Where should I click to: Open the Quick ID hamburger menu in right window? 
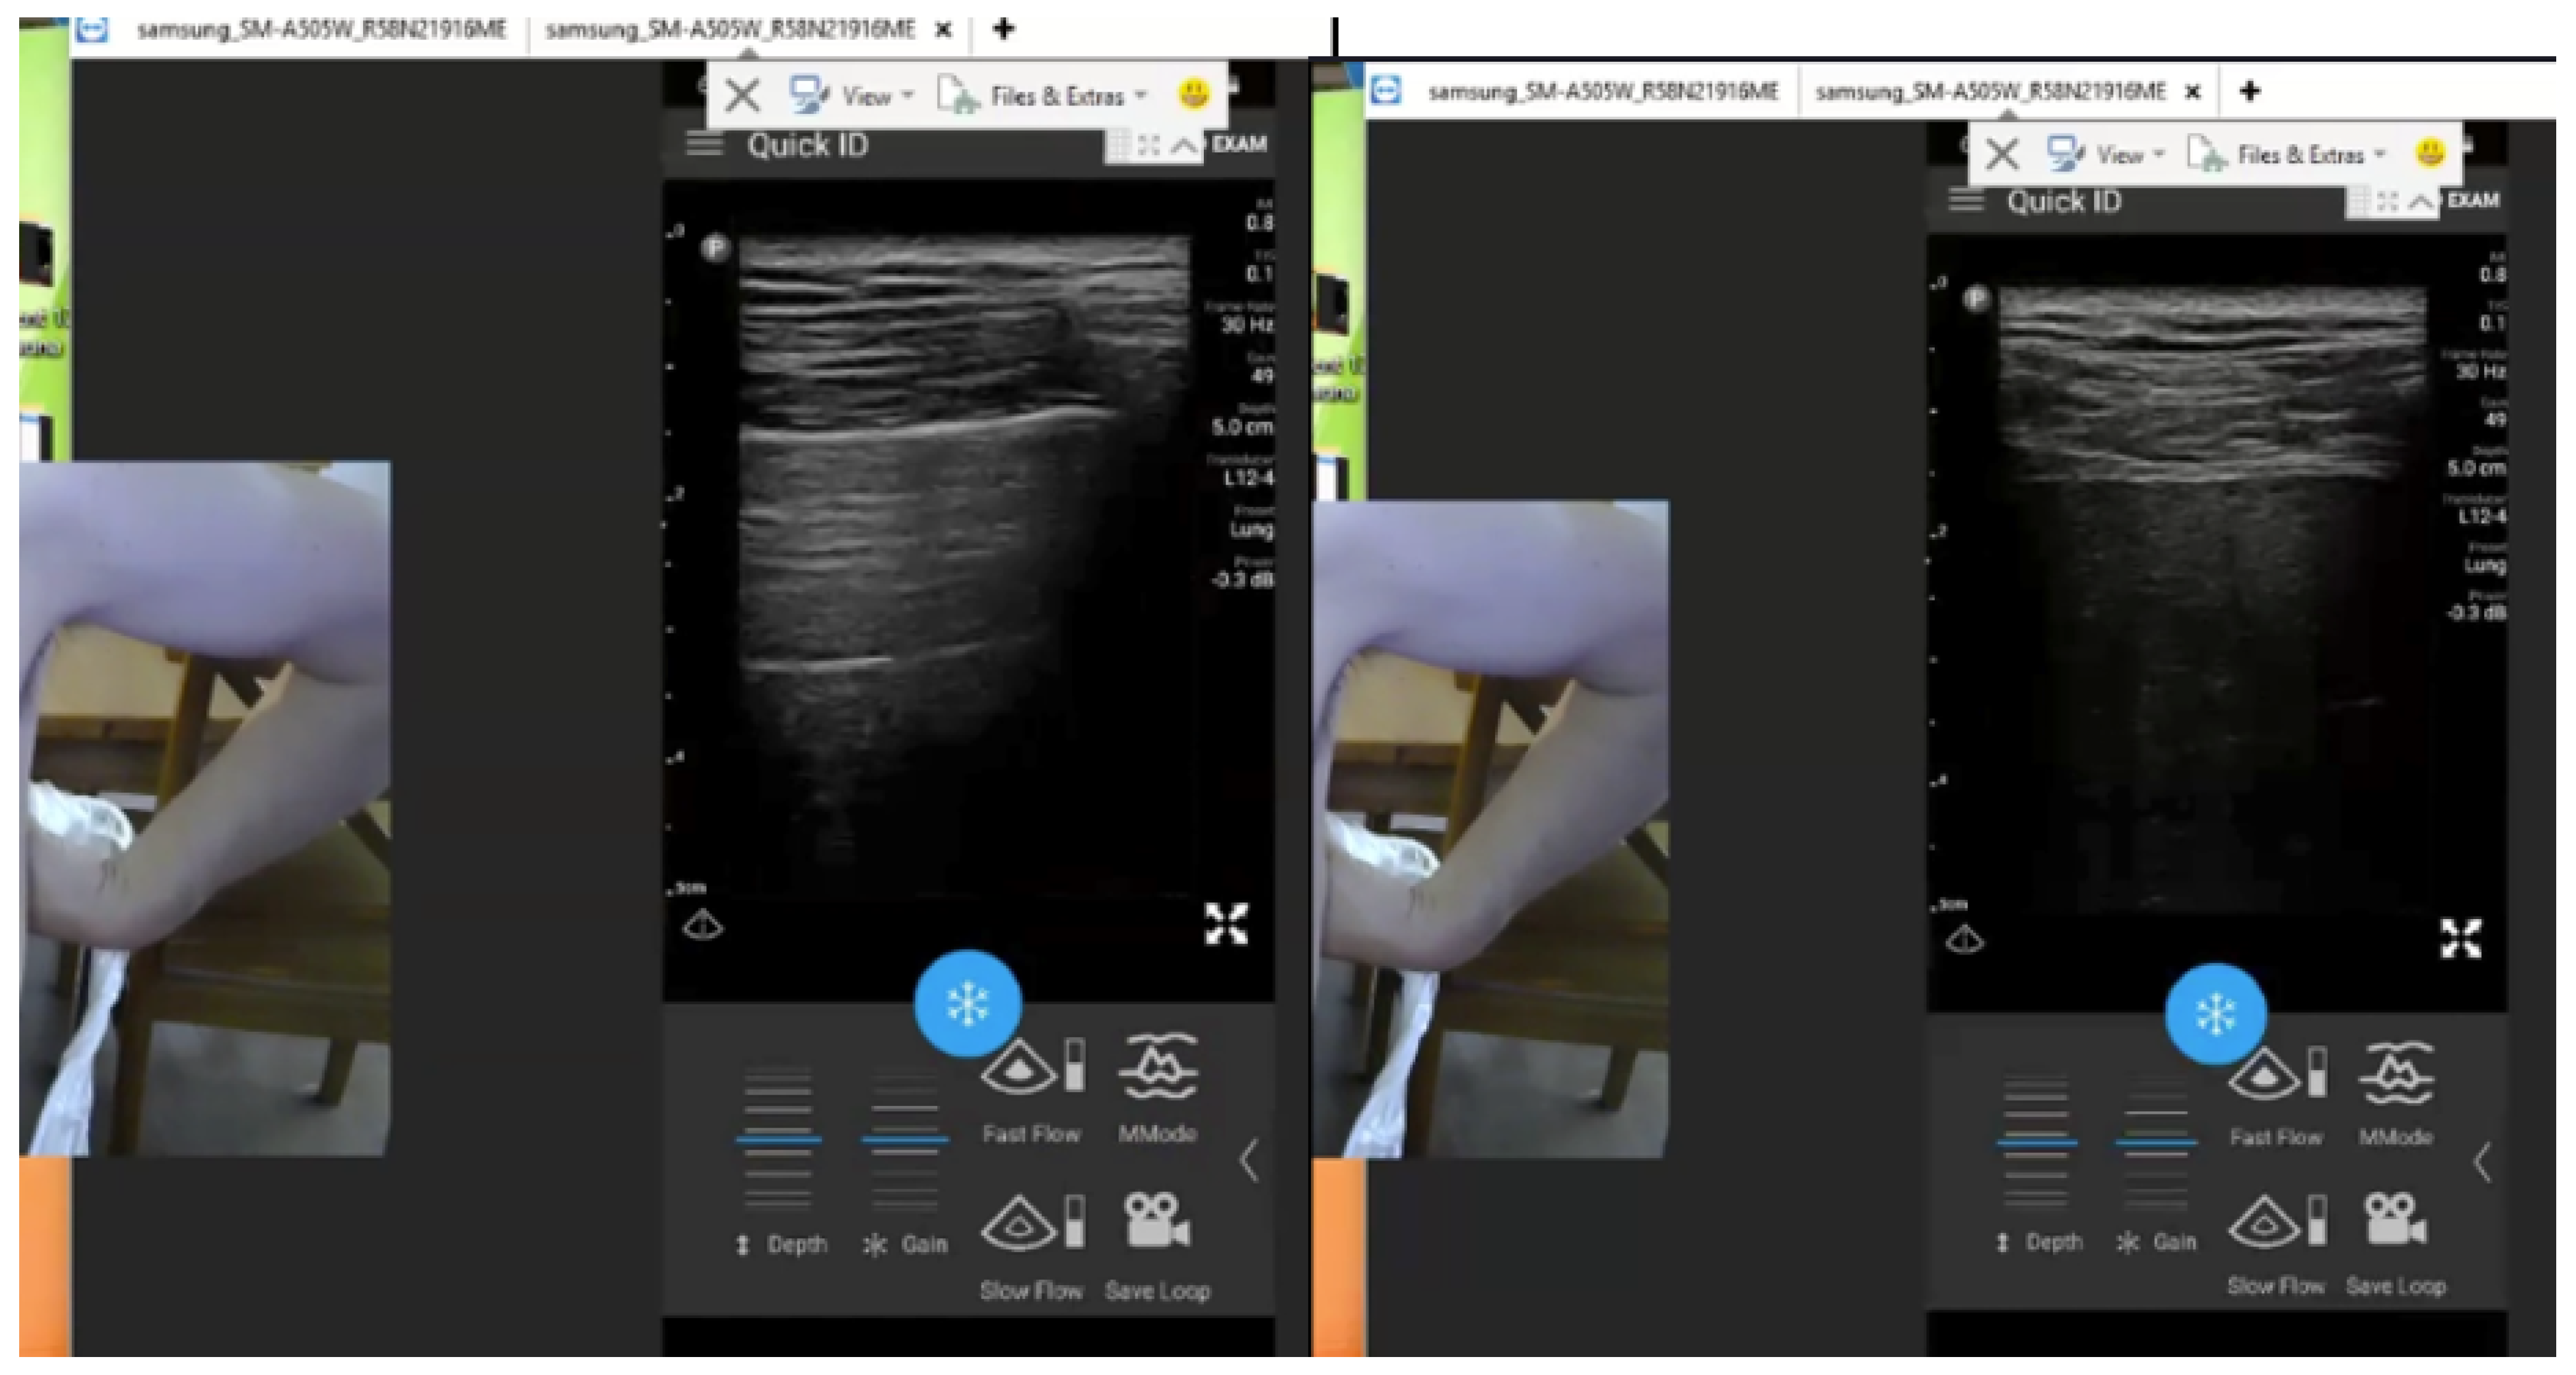[1966, 201]
